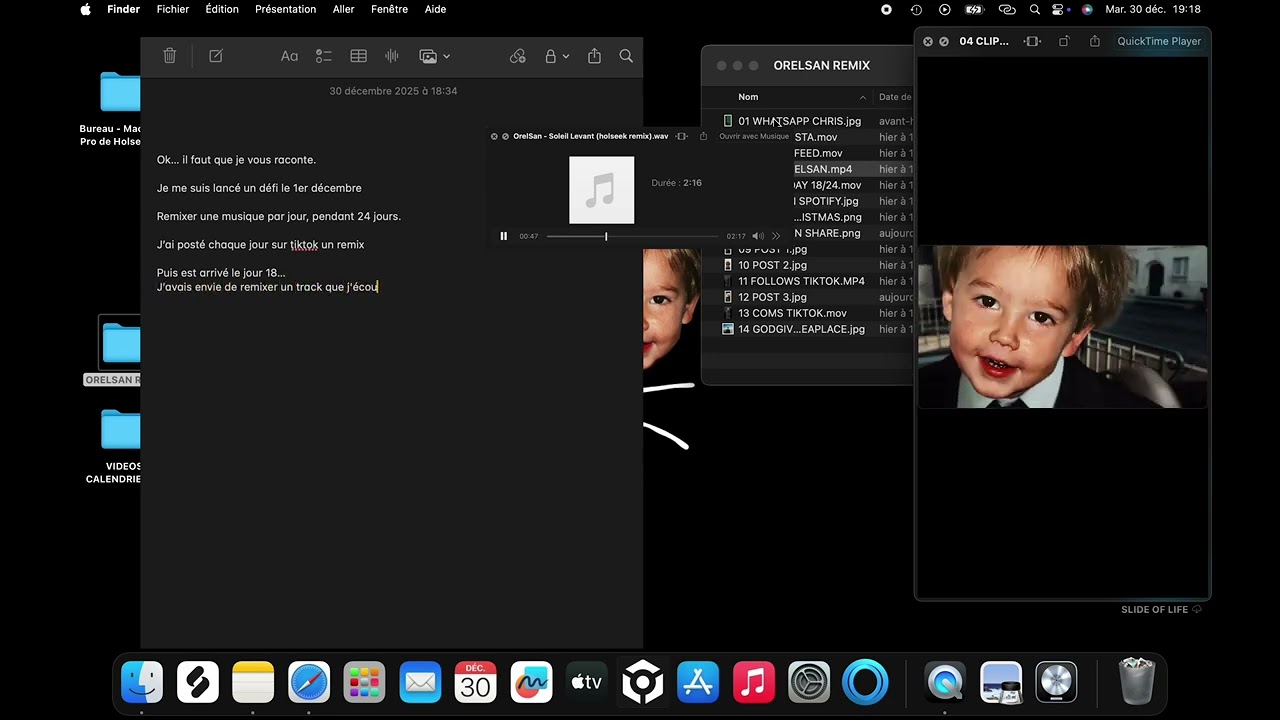Open Freeform from the Dock
Screen dimensions: 1280x720
(531, 684)
